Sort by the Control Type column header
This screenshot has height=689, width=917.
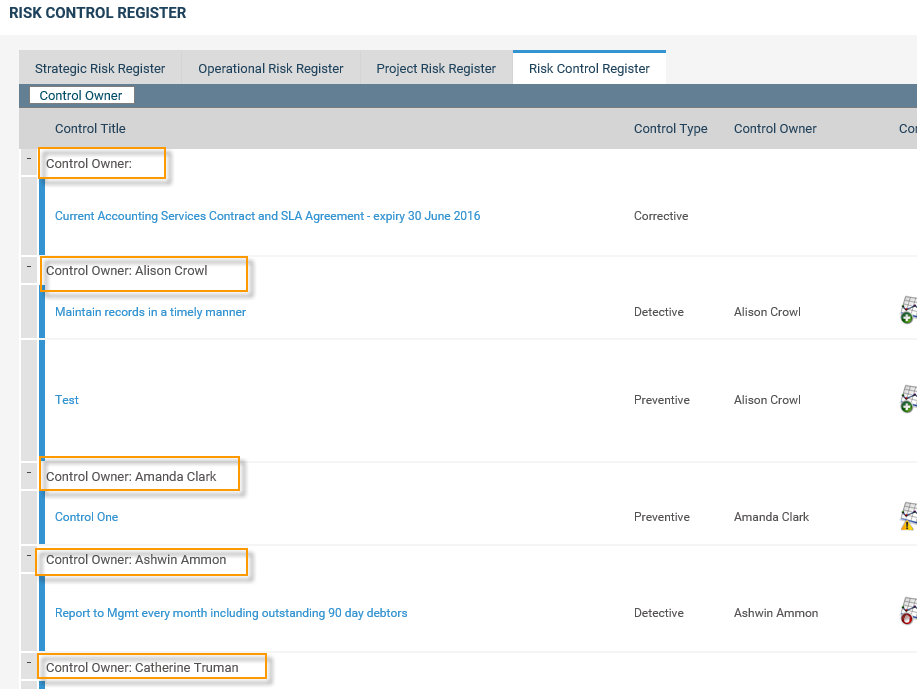670,129
